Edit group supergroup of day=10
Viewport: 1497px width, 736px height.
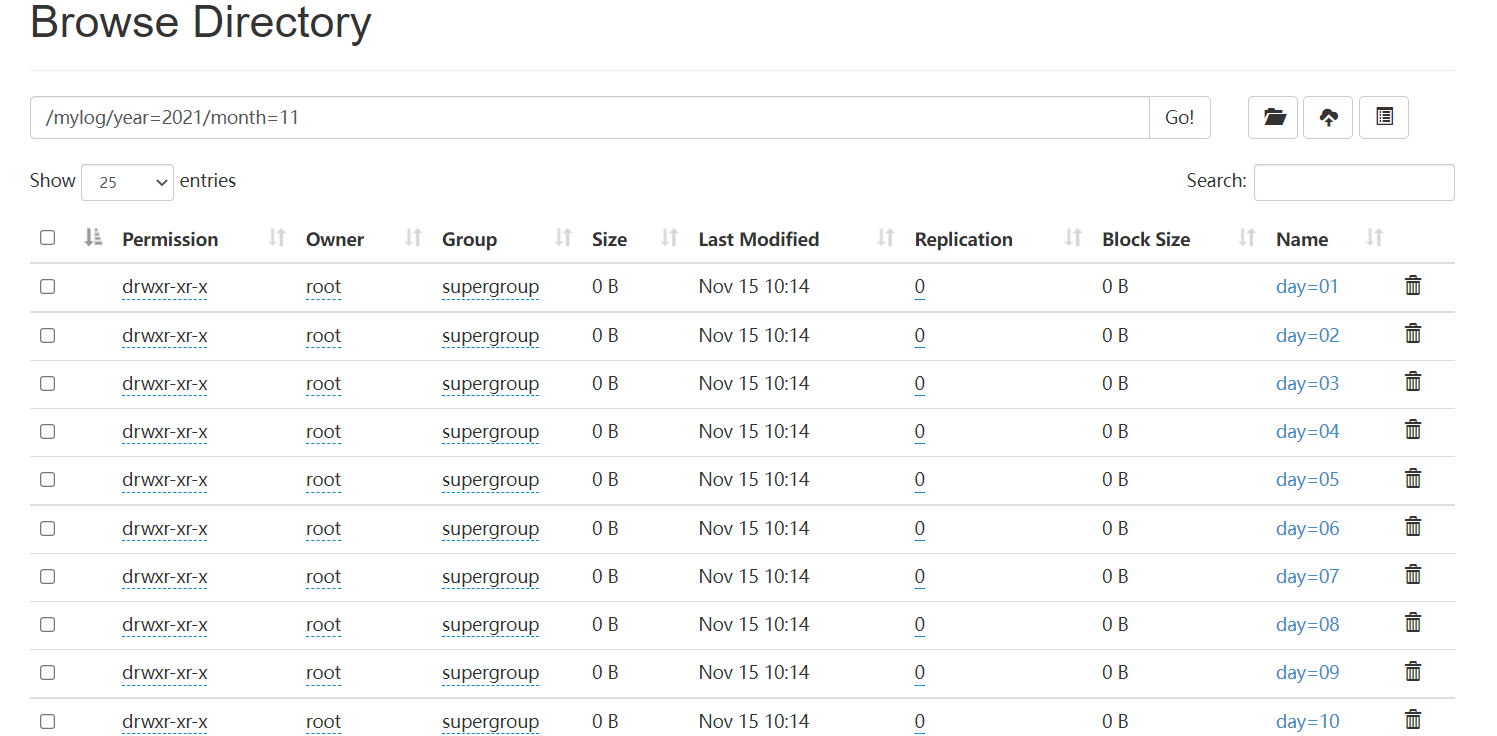pos(490,721)
